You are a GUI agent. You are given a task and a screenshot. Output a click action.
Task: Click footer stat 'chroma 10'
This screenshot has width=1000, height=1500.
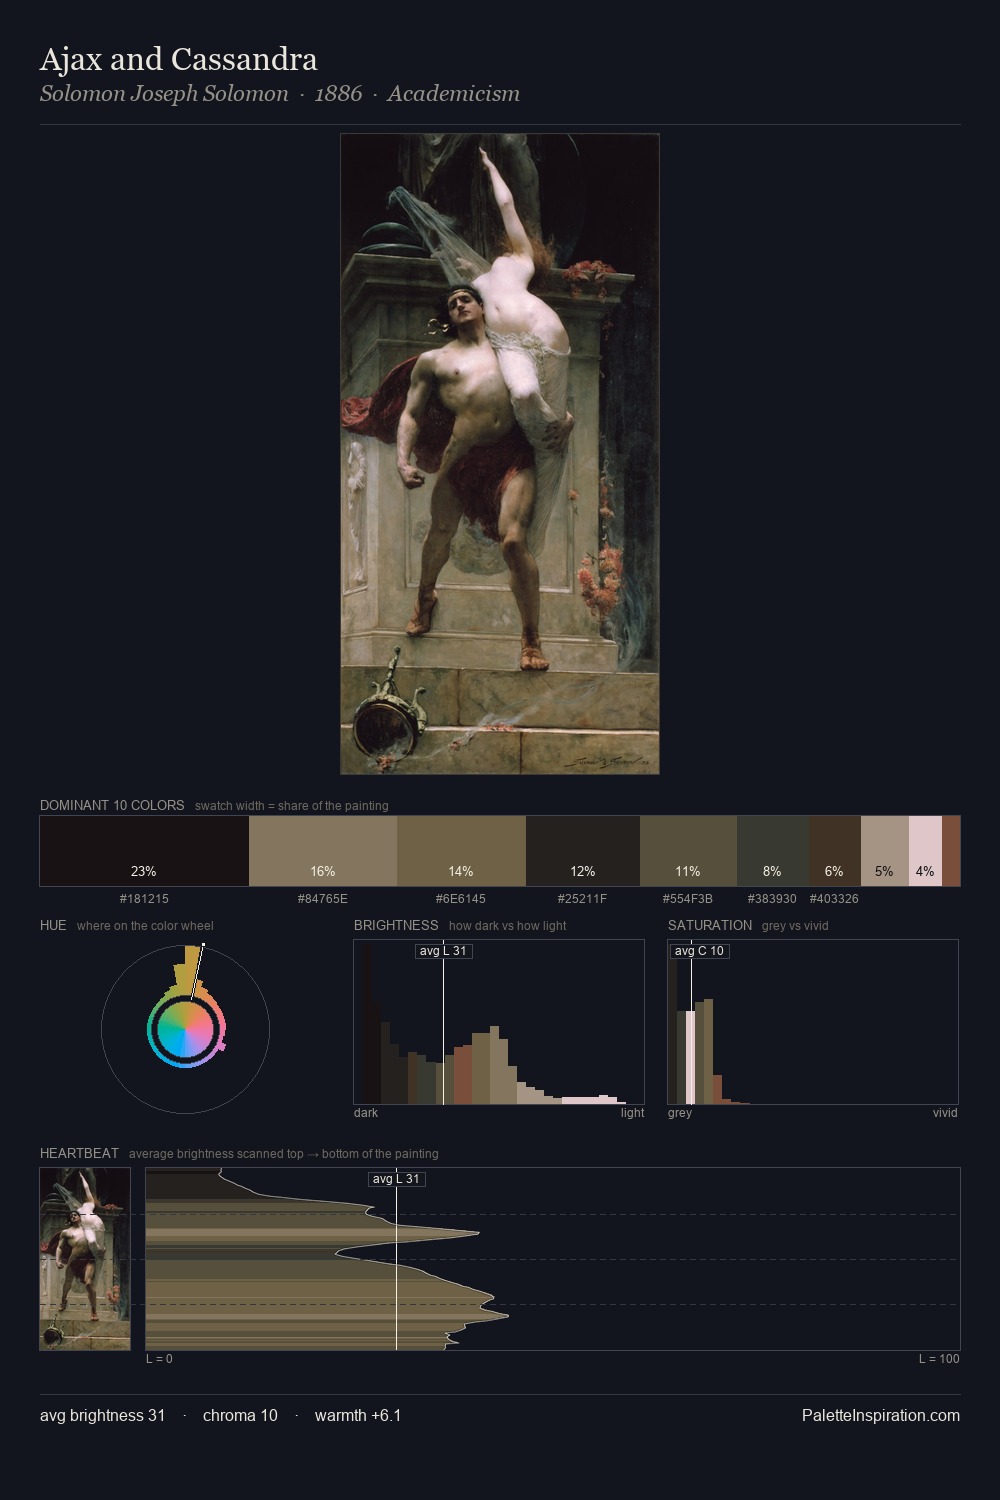240,1416
